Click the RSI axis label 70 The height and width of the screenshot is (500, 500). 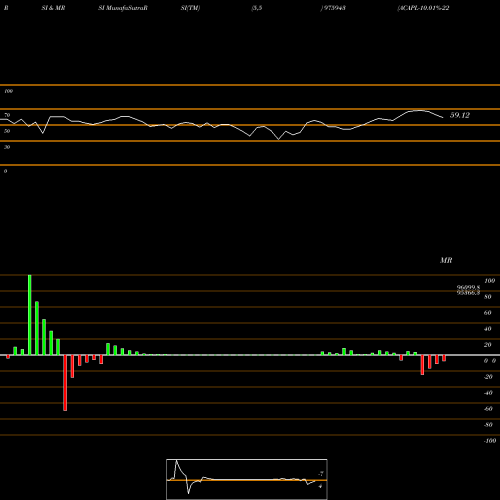pos(7,115)
